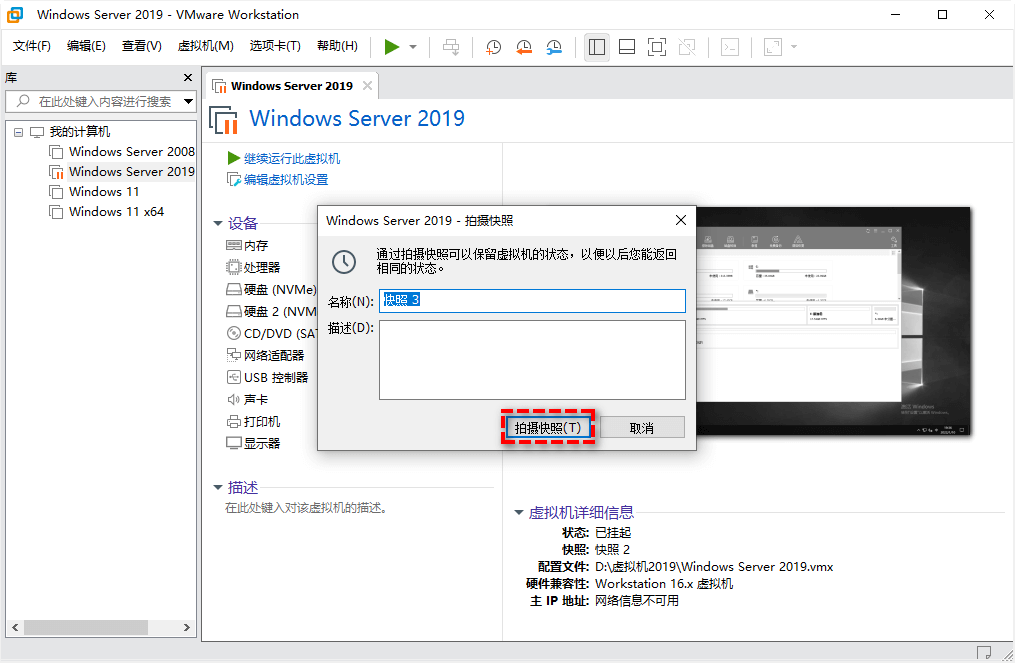Click the snapshot 描述(D) text box
The image size is (1015, 663).
click(x=532, y=360)
